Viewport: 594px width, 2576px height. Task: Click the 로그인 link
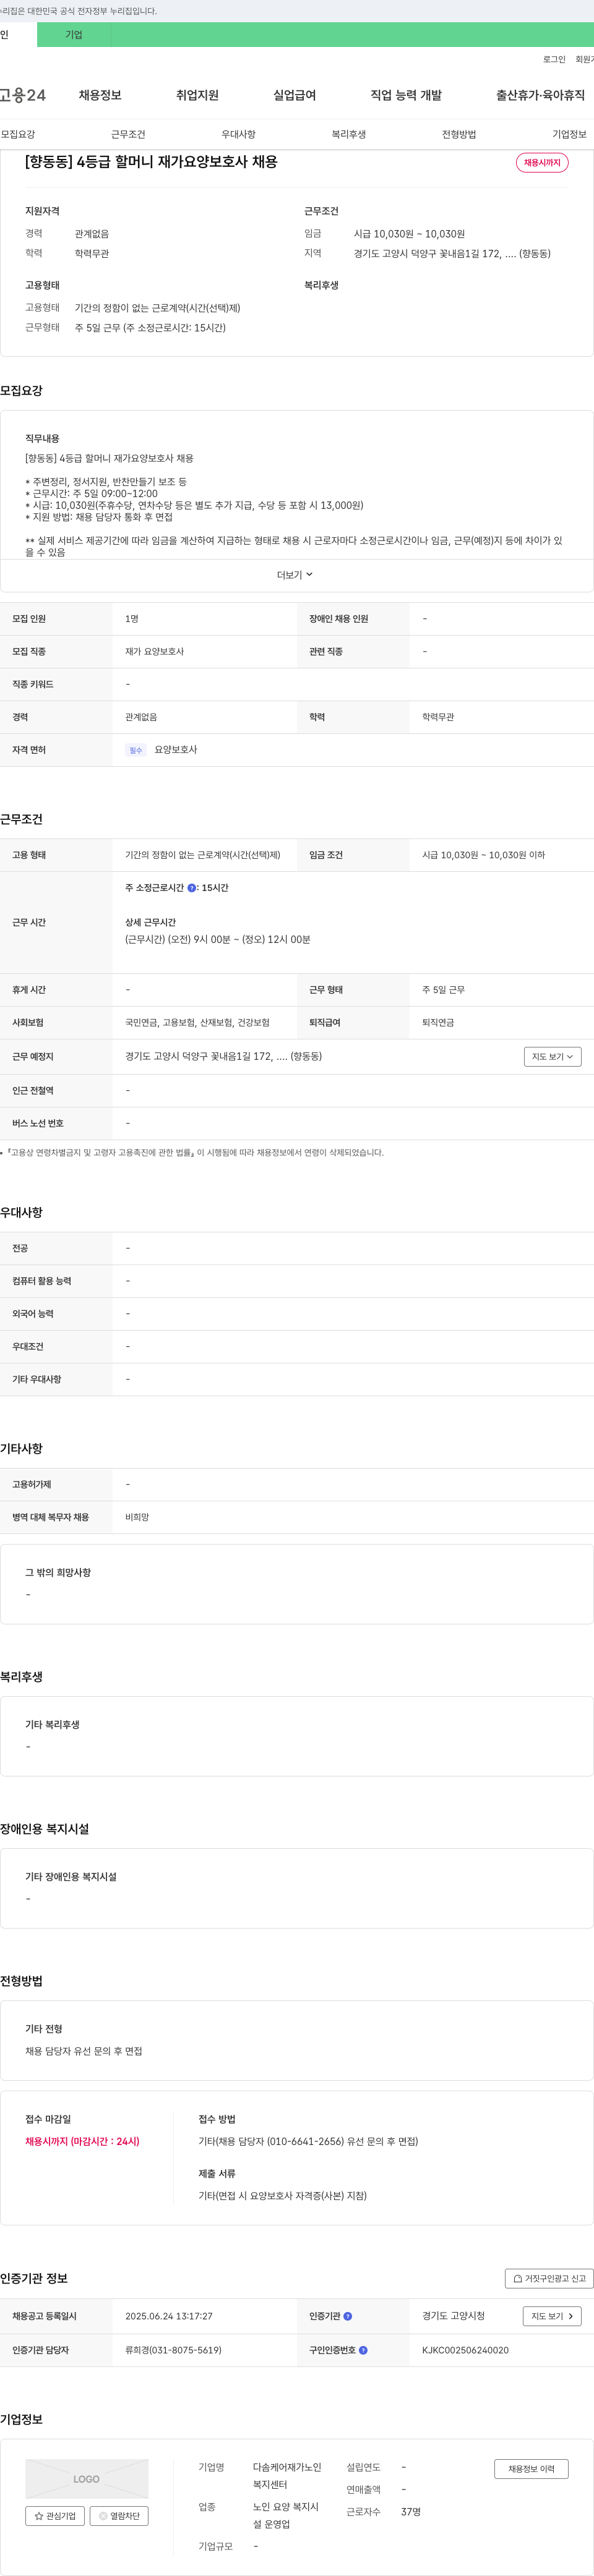554,59
